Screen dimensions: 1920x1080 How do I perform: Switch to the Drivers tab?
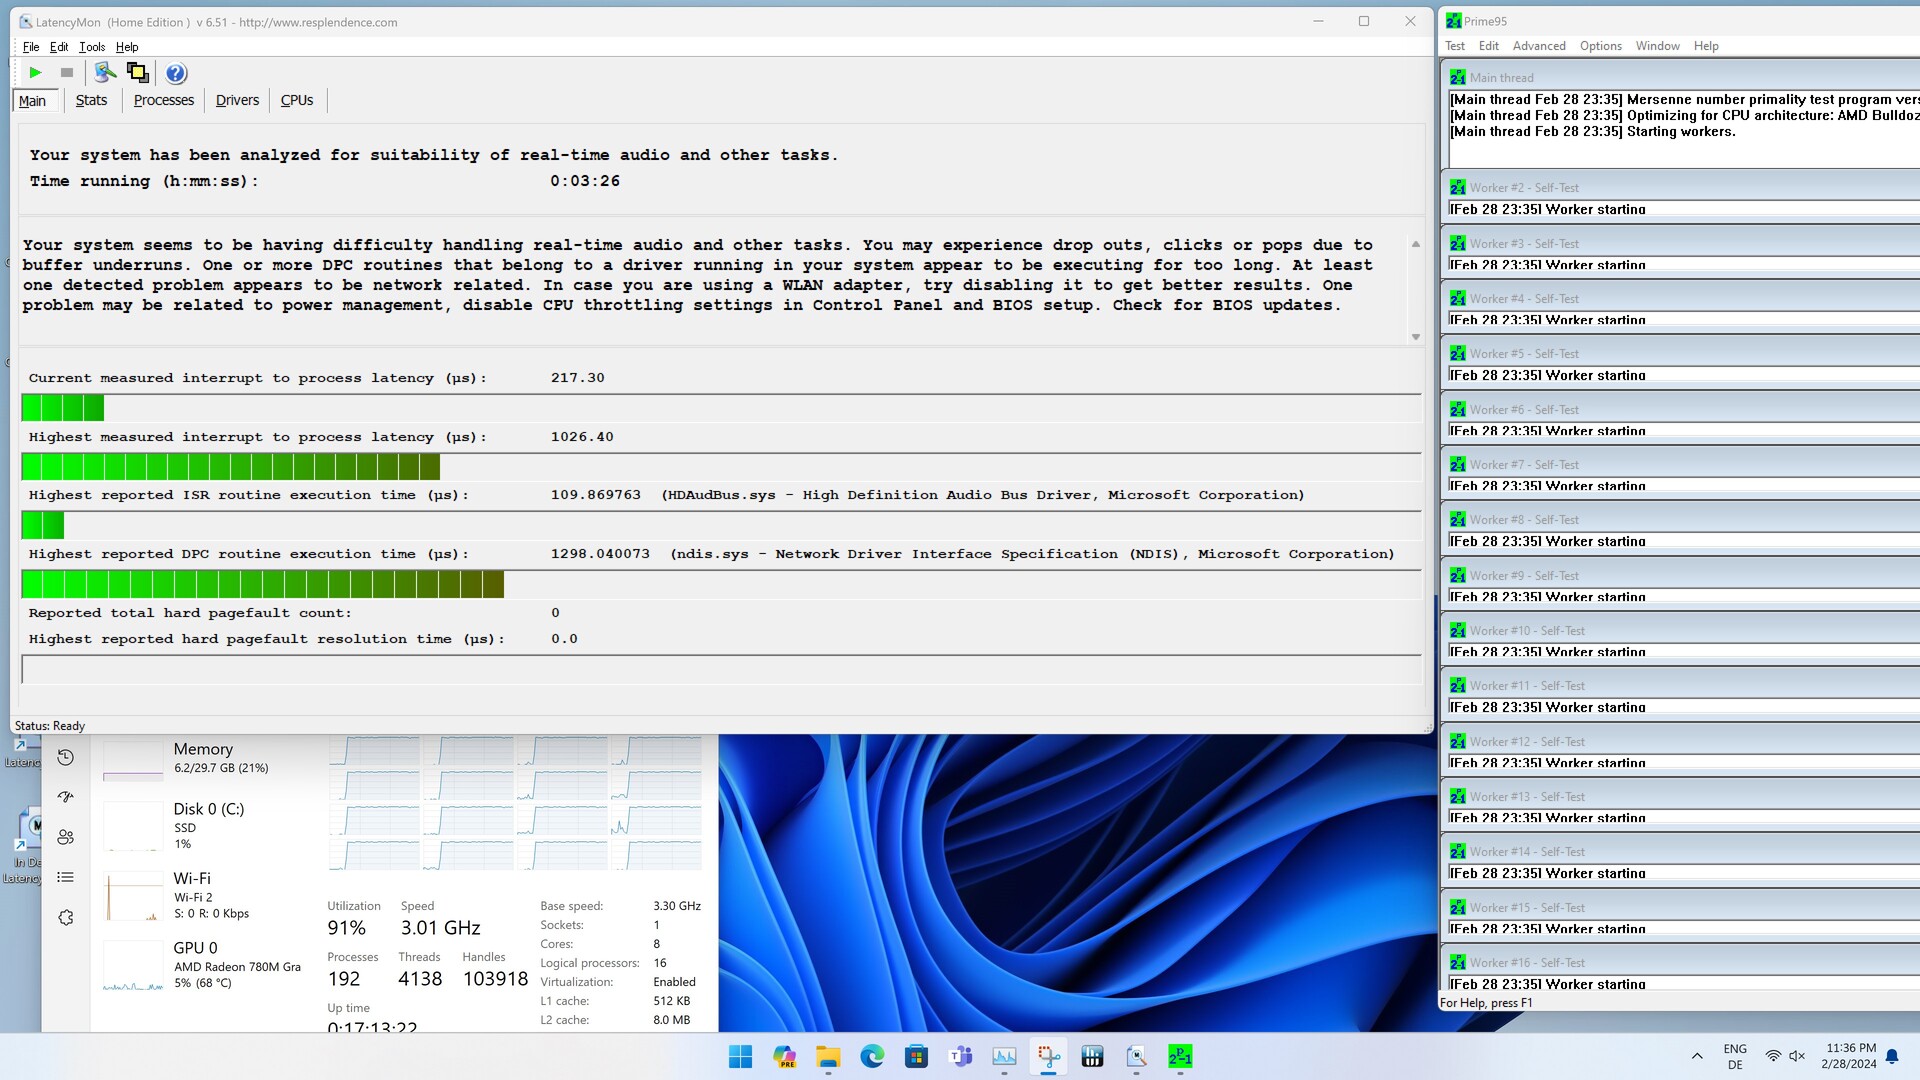(x=237, y=100)
